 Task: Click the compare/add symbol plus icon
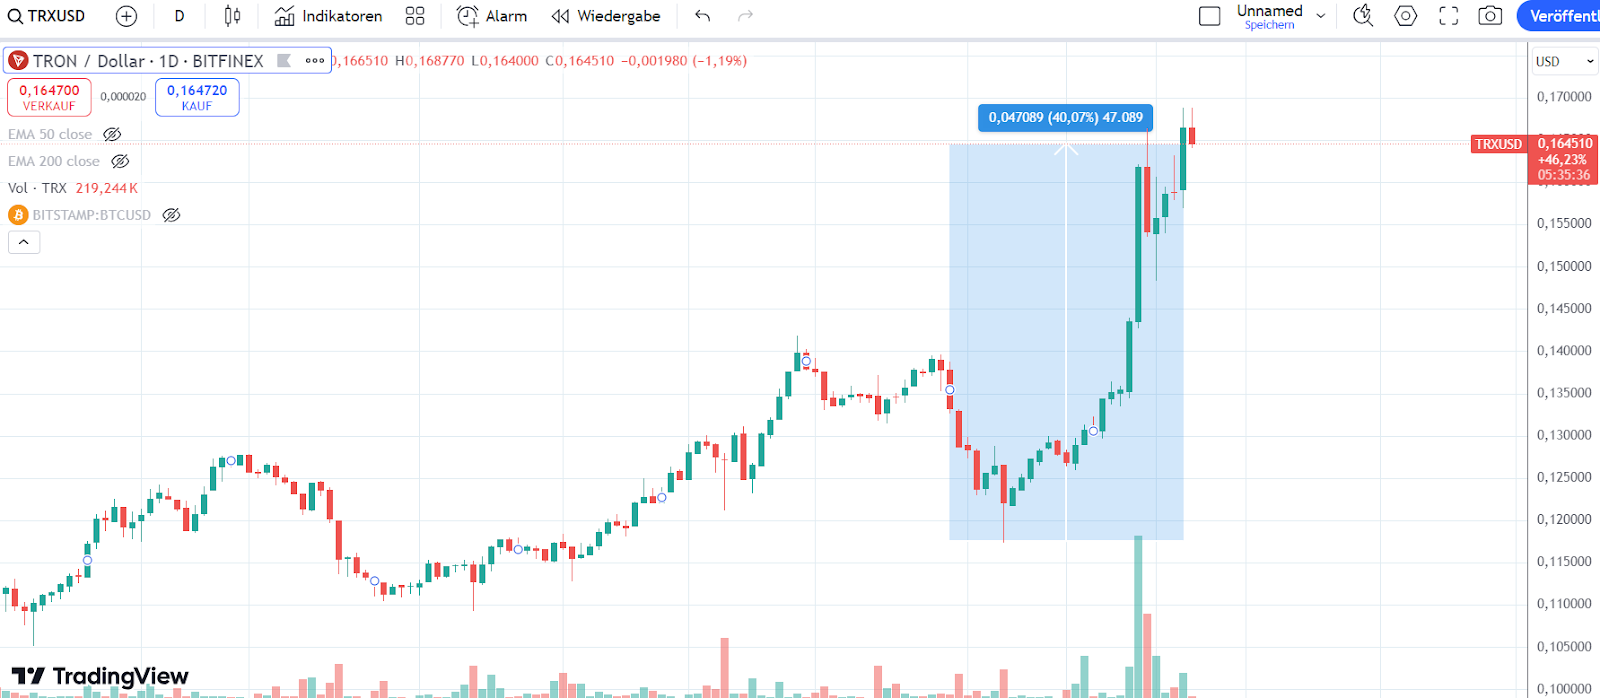coord(126,16)
